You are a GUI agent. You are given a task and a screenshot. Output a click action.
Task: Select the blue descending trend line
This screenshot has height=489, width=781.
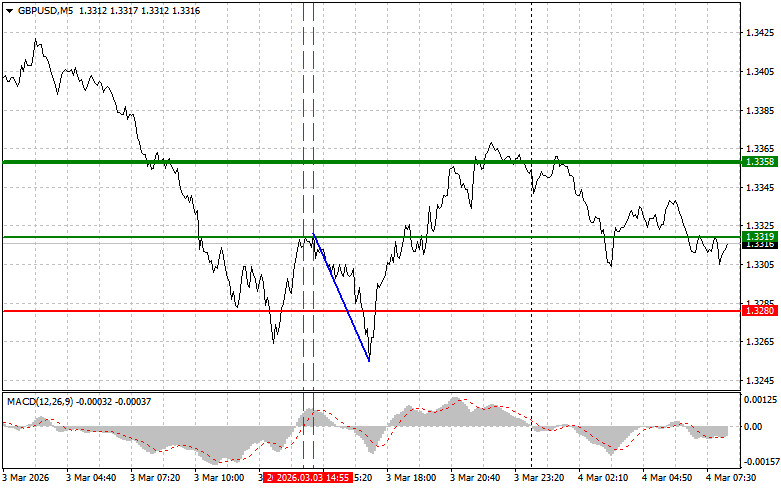tap(342, 297)
